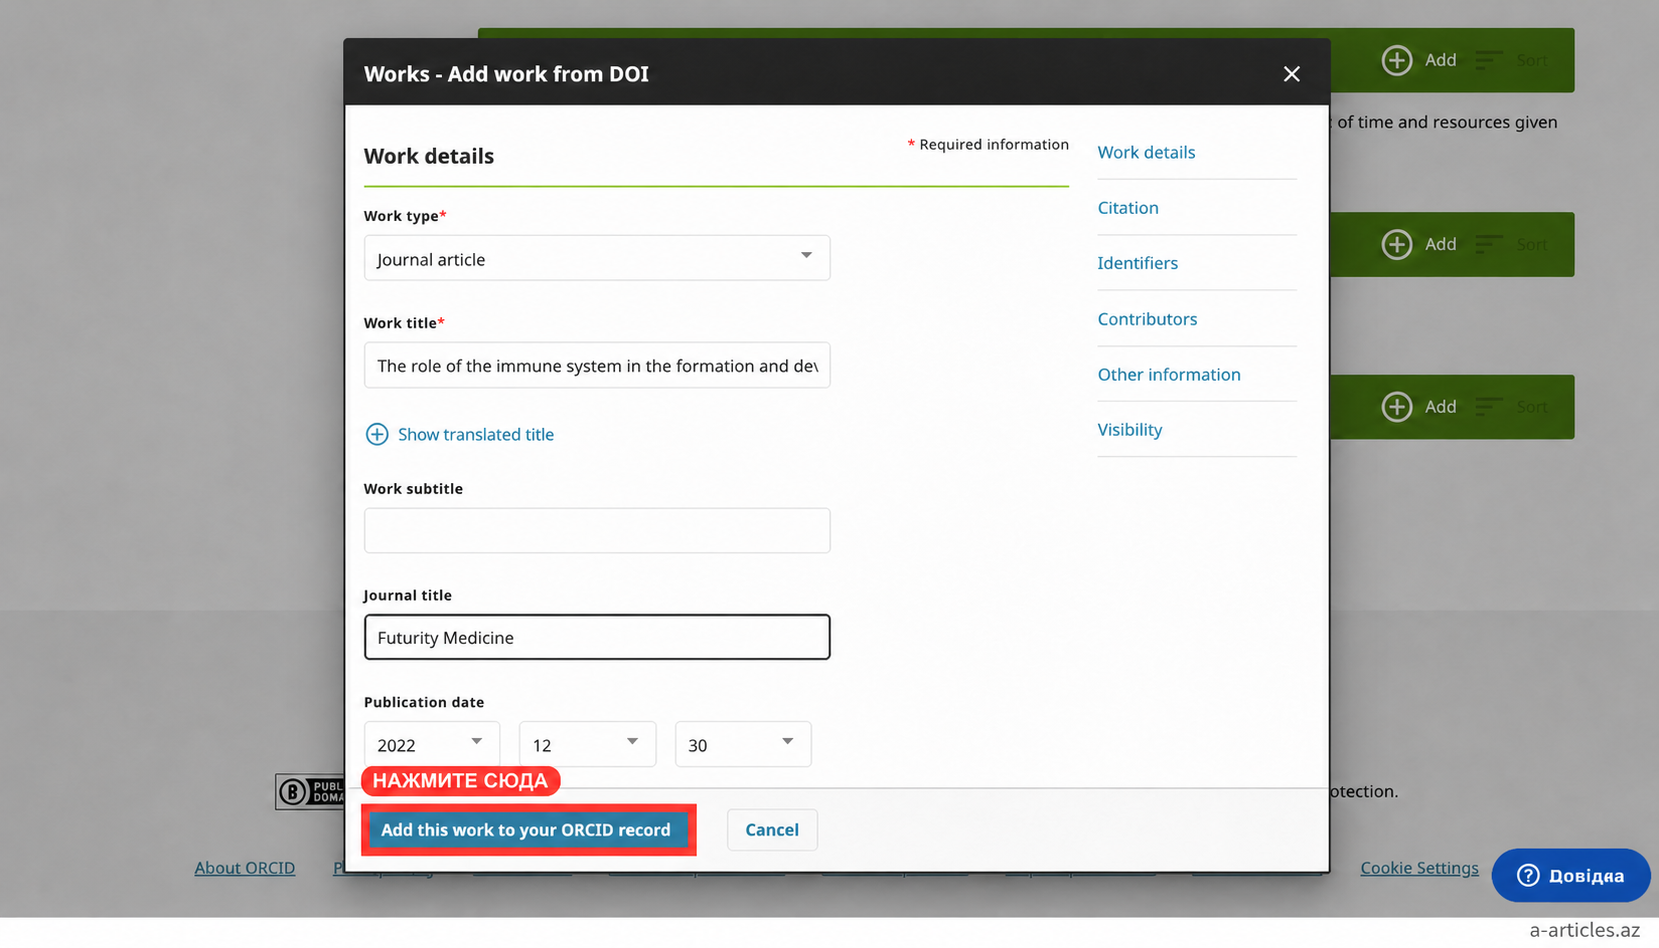1659x948 pixels.
Task: Click Add this work to your ORCID record
Action: point(527,830)
